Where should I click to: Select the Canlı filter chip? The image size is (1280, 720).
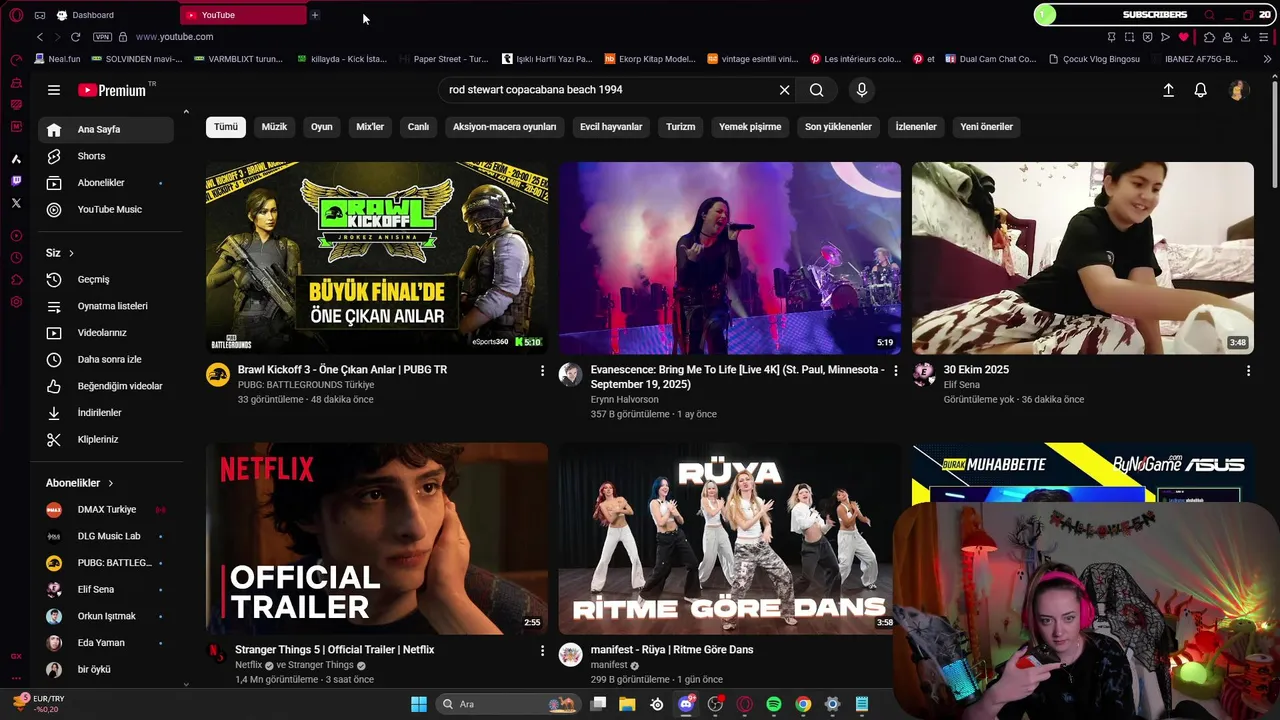418,127
